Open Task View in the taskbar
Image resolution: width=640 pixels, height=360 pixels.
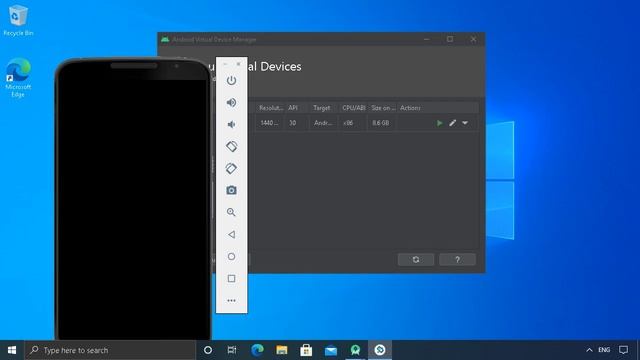click(x=232, y=350)
